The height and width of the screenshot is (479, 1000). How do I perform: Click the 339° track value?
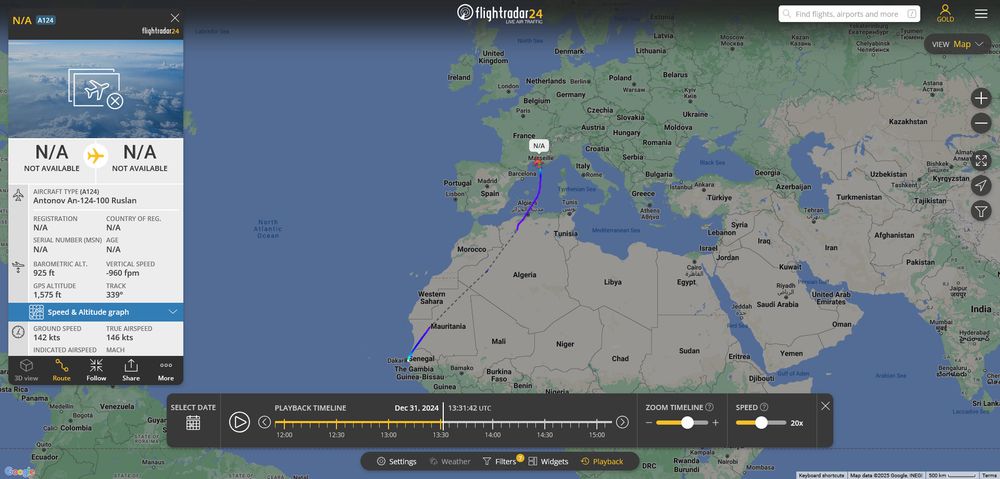pyautogui.click(x=115, y=295)
